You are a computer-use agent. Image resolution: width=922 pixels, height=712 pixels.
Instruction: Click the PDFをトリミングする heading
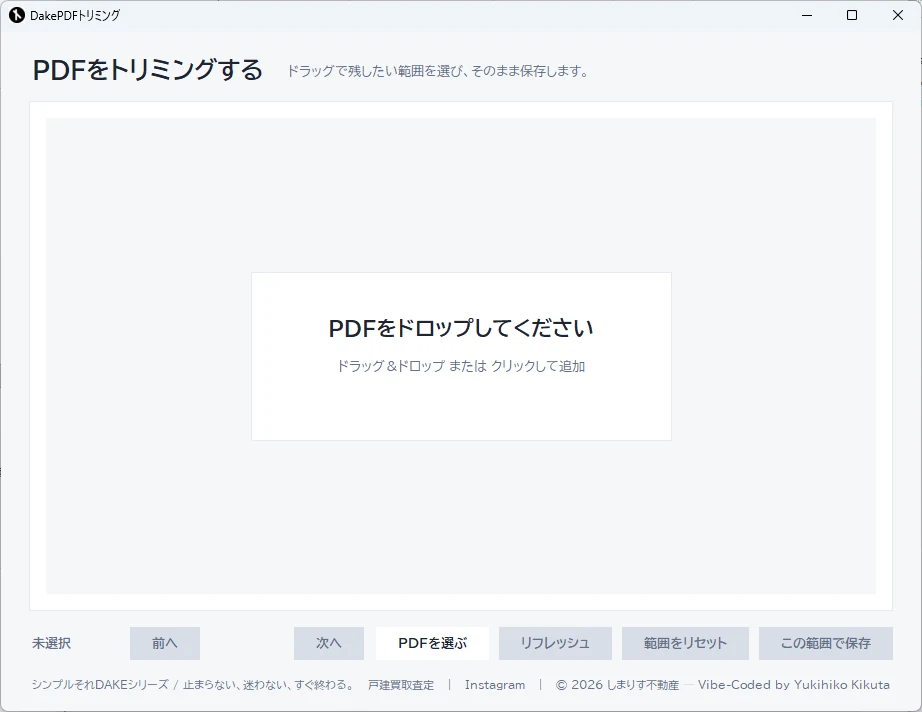click(148, 70)
